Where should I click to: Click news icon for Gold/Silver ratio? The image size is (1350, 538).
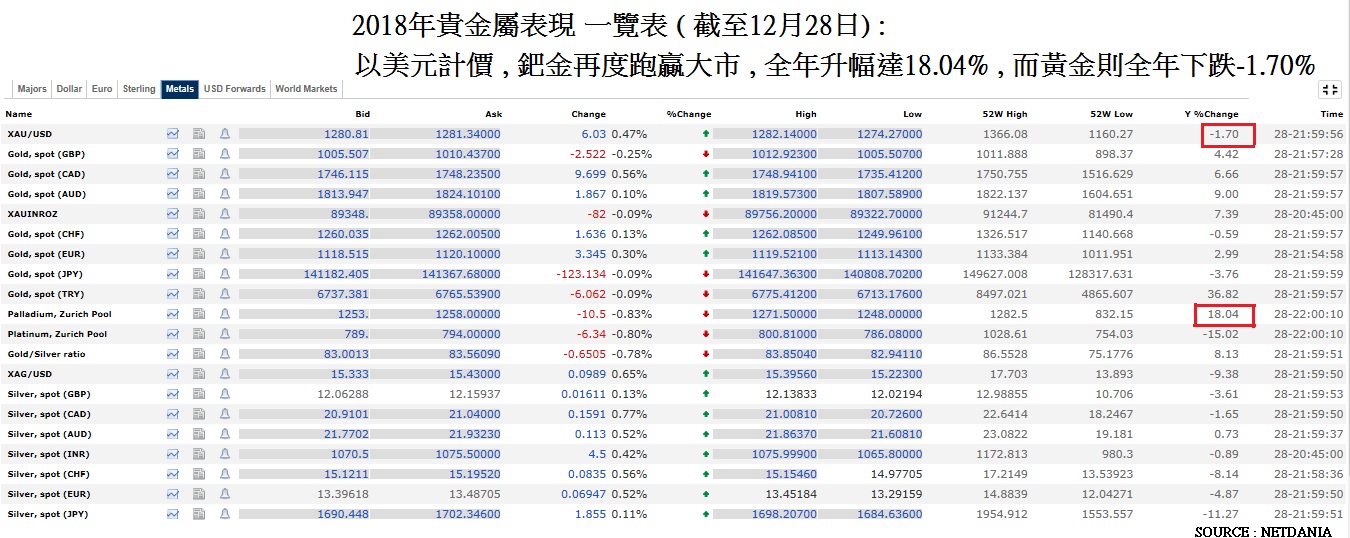click(x=199, y=354)
